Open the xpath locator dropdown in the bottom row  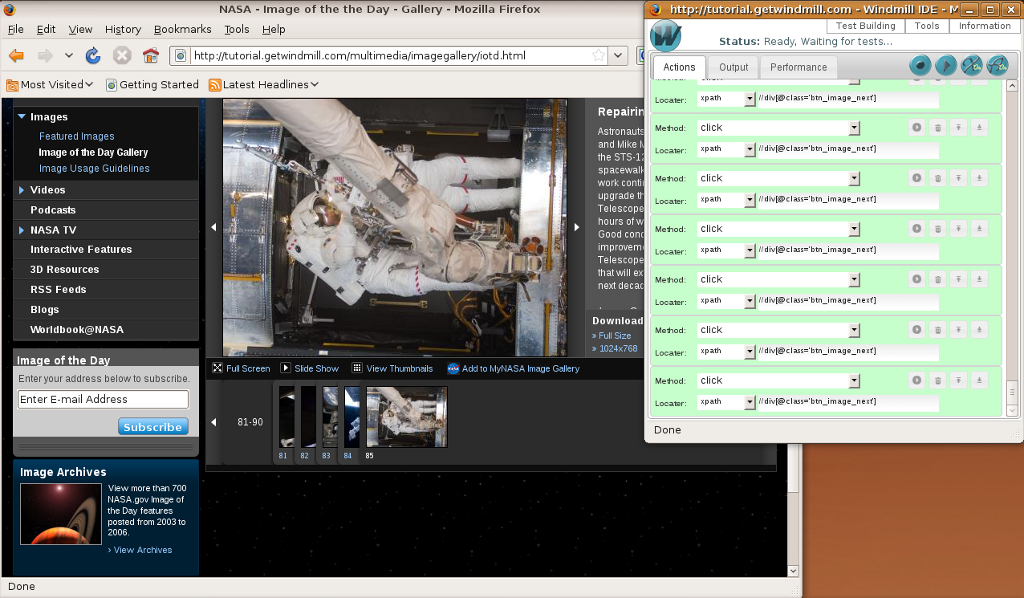pyautogui.click(x=750, y=402)
